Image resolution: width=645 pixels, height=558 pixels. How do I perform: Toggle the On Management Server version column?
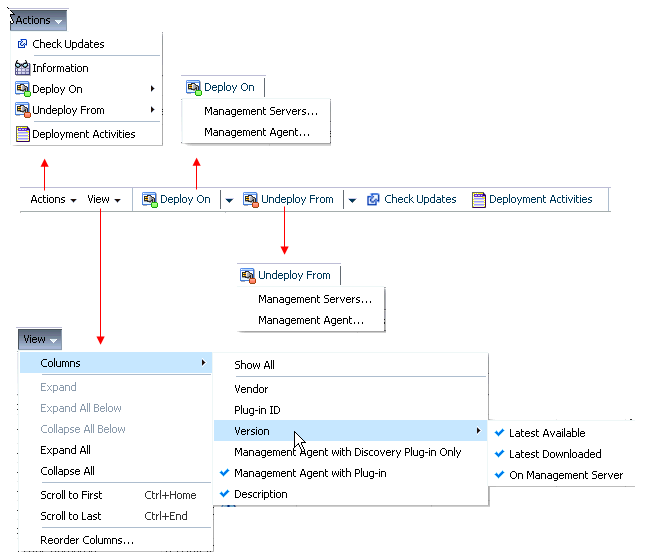pos(499,475)
